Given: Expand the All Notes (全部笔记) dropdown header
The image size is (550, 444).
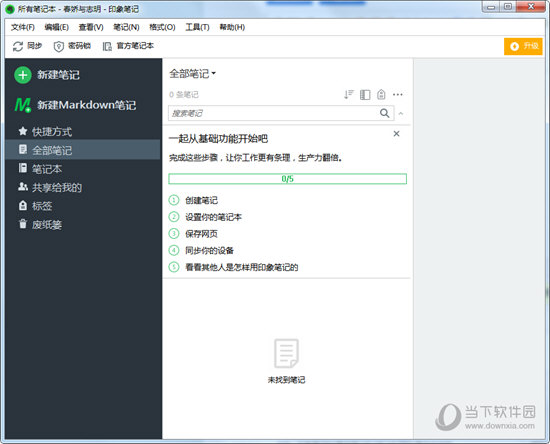Looking at the screenshot, I should coord(192,74).
